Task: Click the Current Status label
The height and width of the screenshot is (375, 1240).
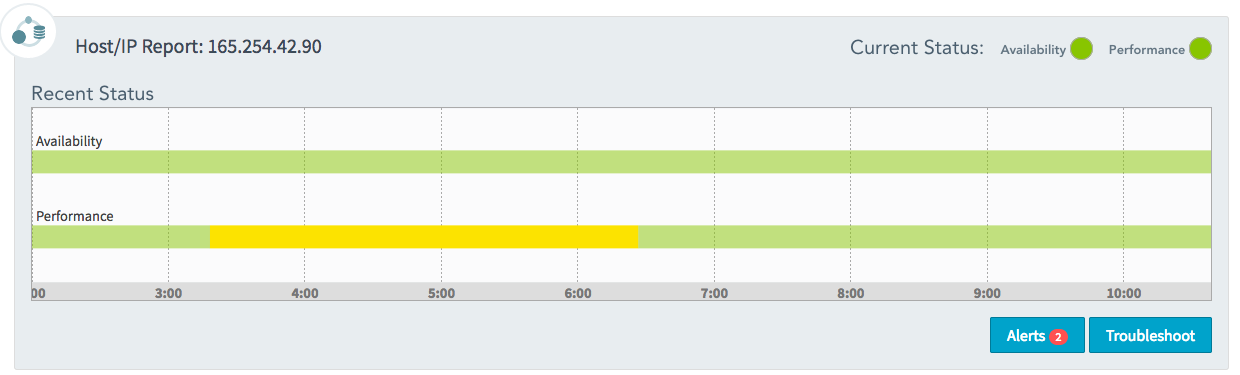Action: tap(917, 48)
